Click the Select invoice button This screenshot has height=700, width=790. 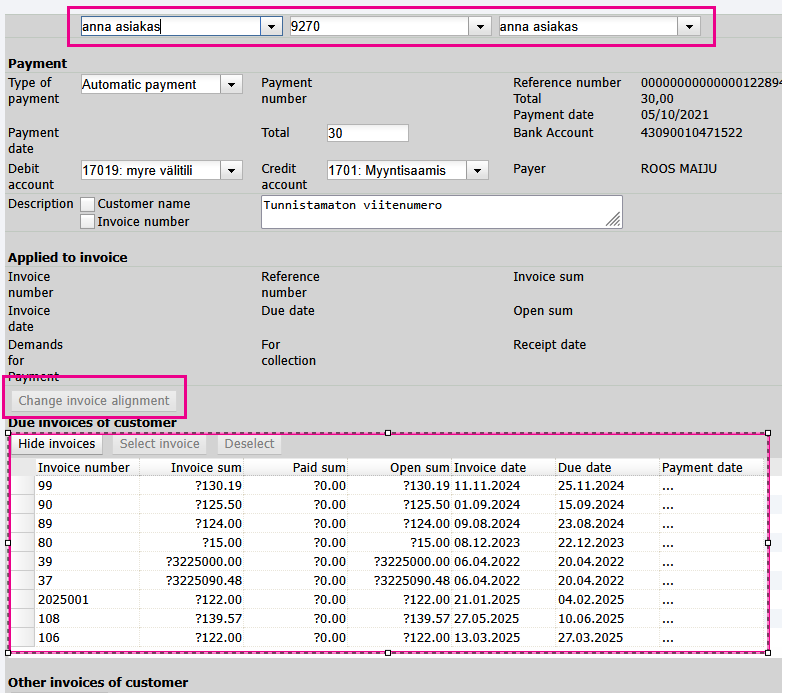point(159,444)
